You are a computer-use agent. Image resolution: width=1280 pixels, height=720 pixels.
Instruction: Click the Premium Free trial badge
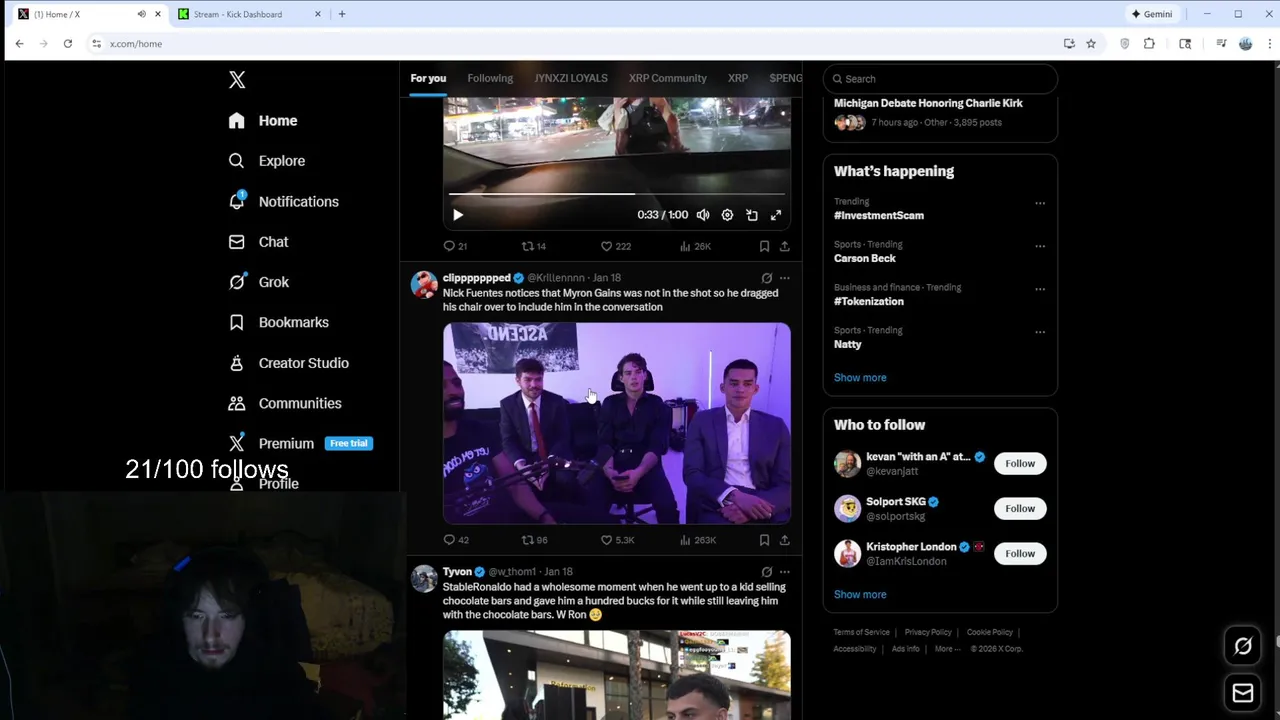pyautogui.click(x=349, y=443)
